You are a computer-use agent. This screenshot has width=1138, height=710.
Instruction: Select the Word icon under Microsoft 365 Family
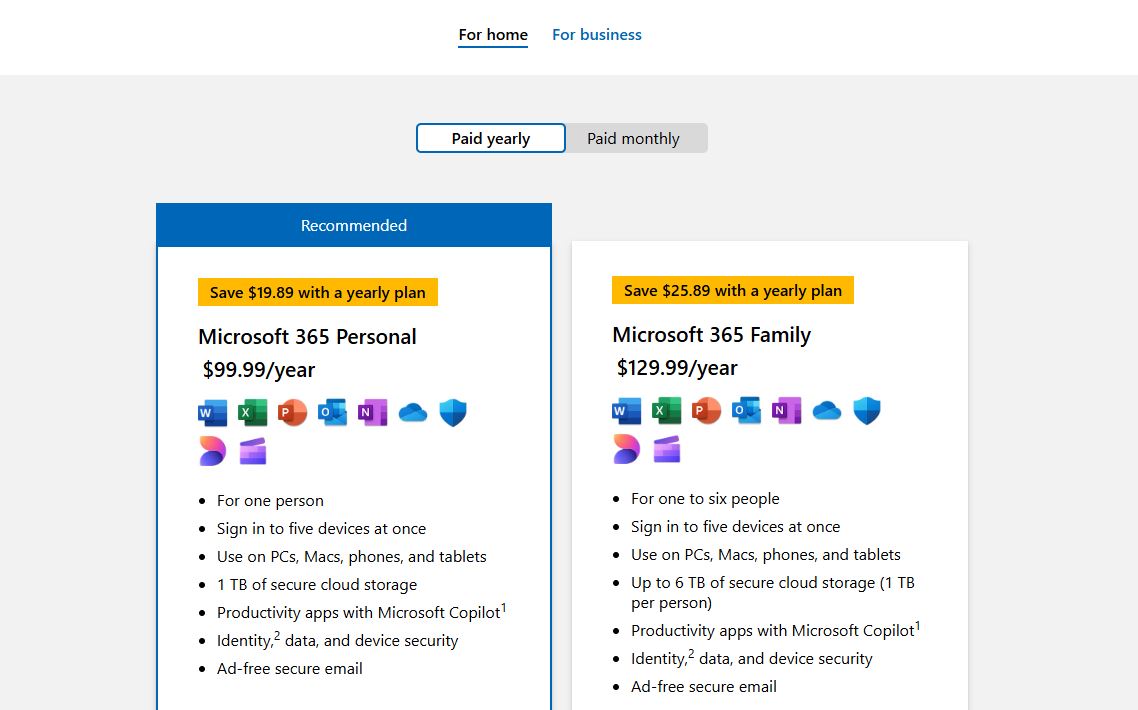pyautogui.click(x=626, y=410)
